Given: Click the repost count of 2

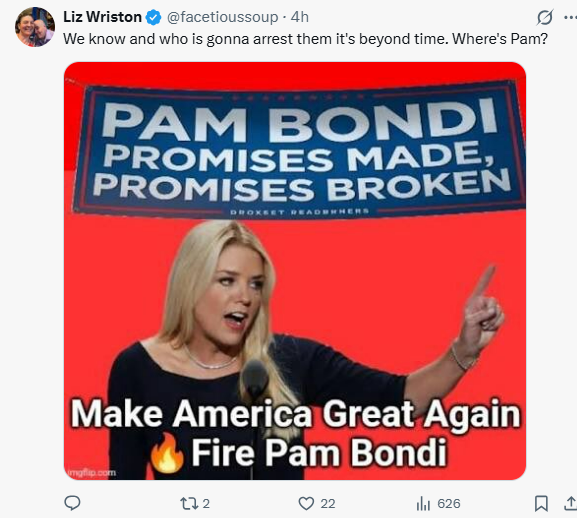Looking at the screenshot, I should coord(206,503).
